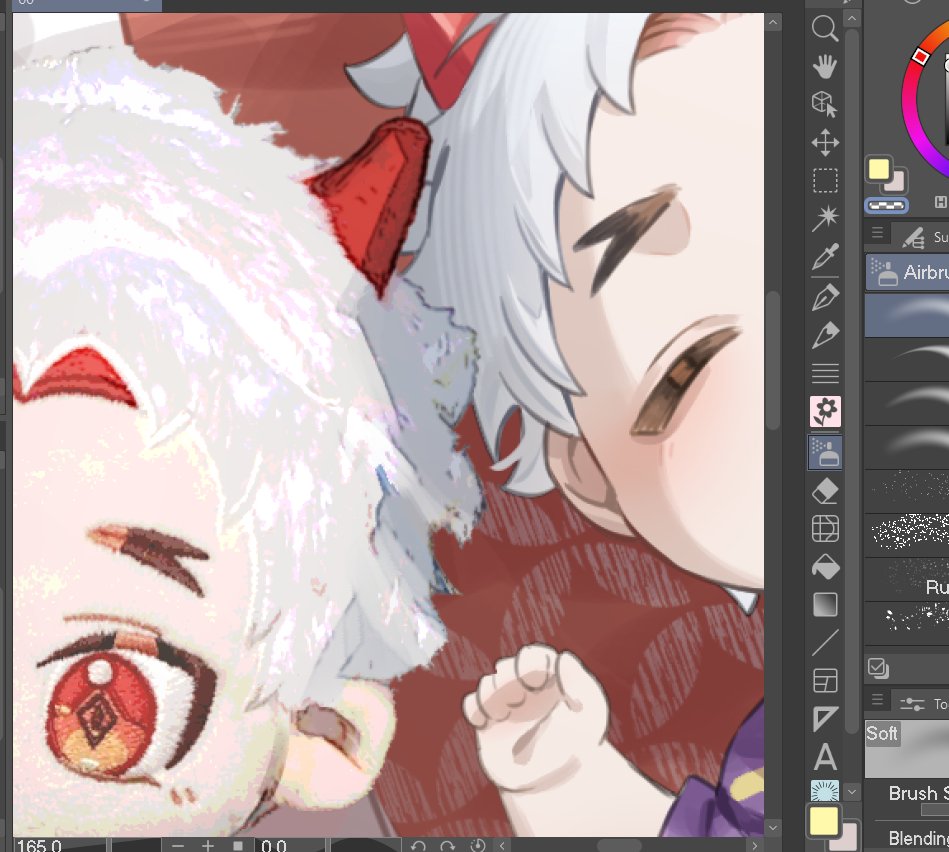Click the zoom in plus button
This screenshot has height=852, width=949.
click(x=207, y=845)
